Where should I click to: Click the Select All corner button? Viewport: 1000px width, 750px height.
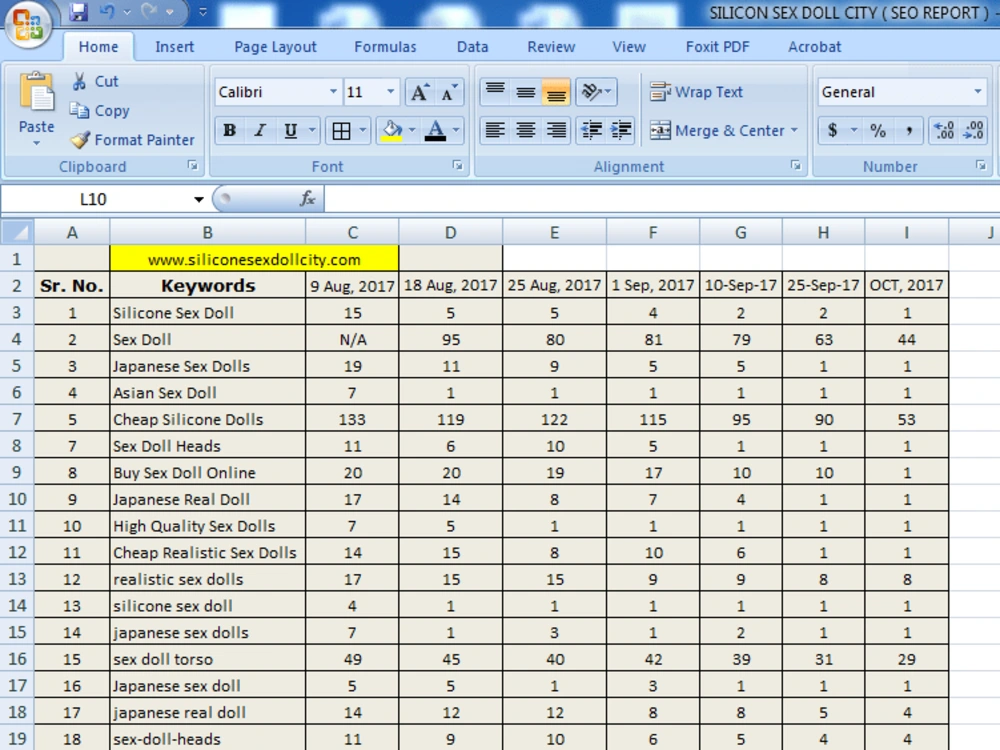tap(17, 232)
